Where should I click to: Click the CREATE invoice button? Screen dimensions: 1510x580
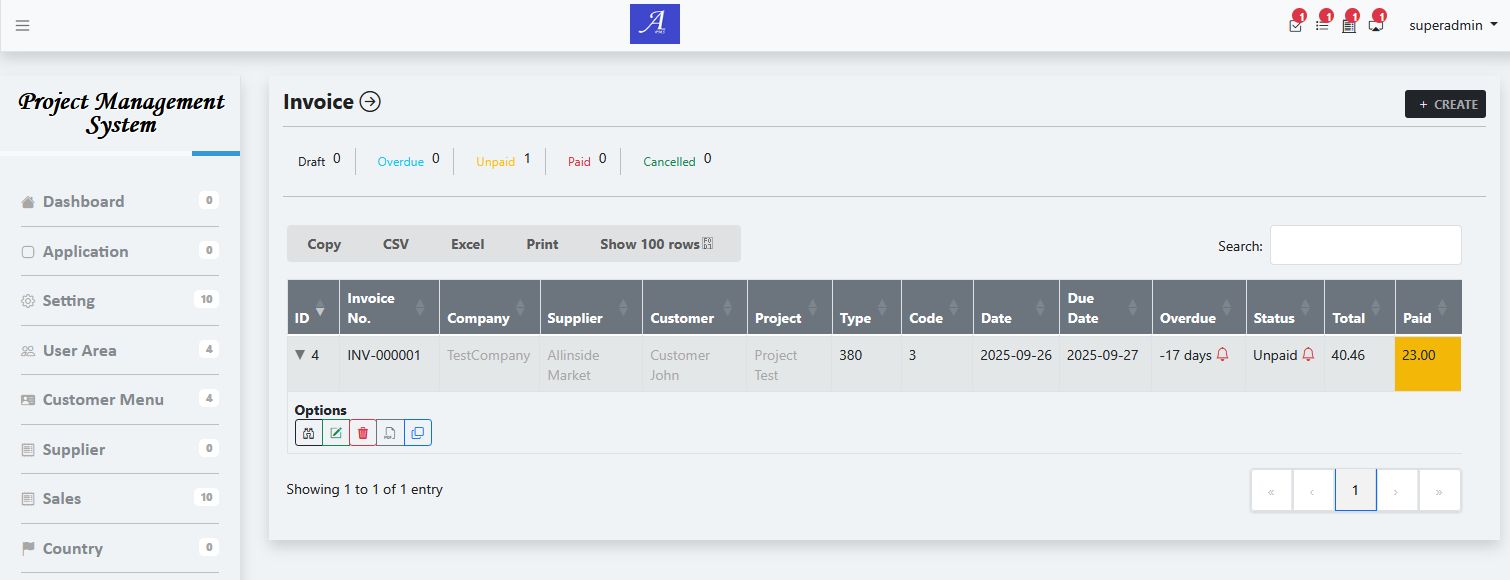coord(1445,104)
